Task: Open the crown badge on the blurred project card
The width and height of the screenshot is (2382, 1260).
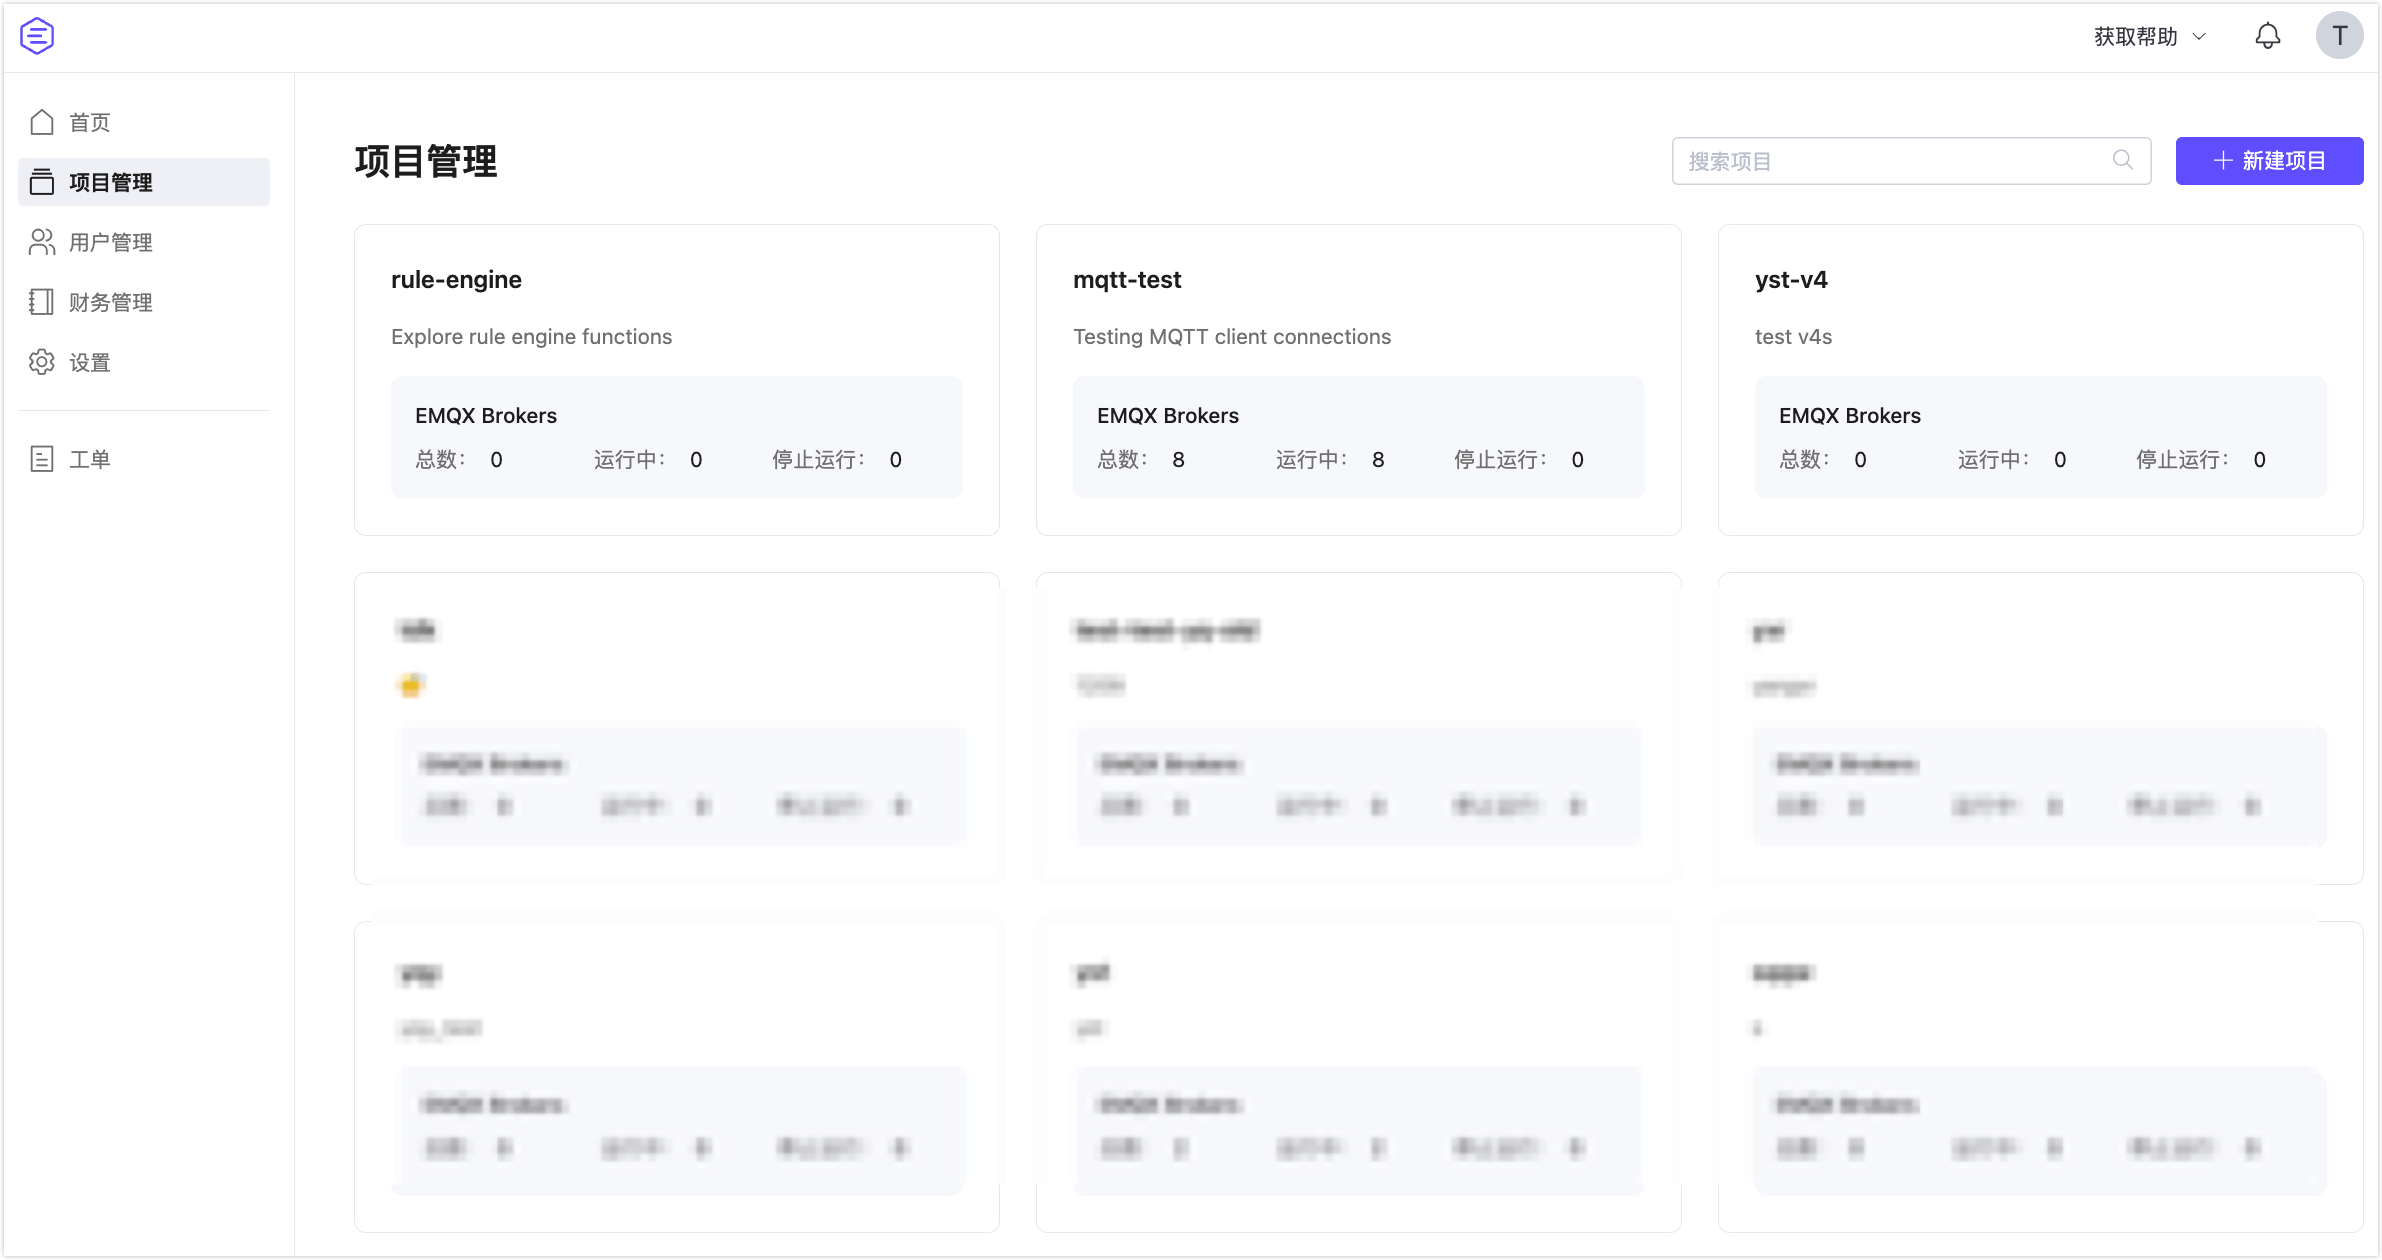Action: [409, 684]
